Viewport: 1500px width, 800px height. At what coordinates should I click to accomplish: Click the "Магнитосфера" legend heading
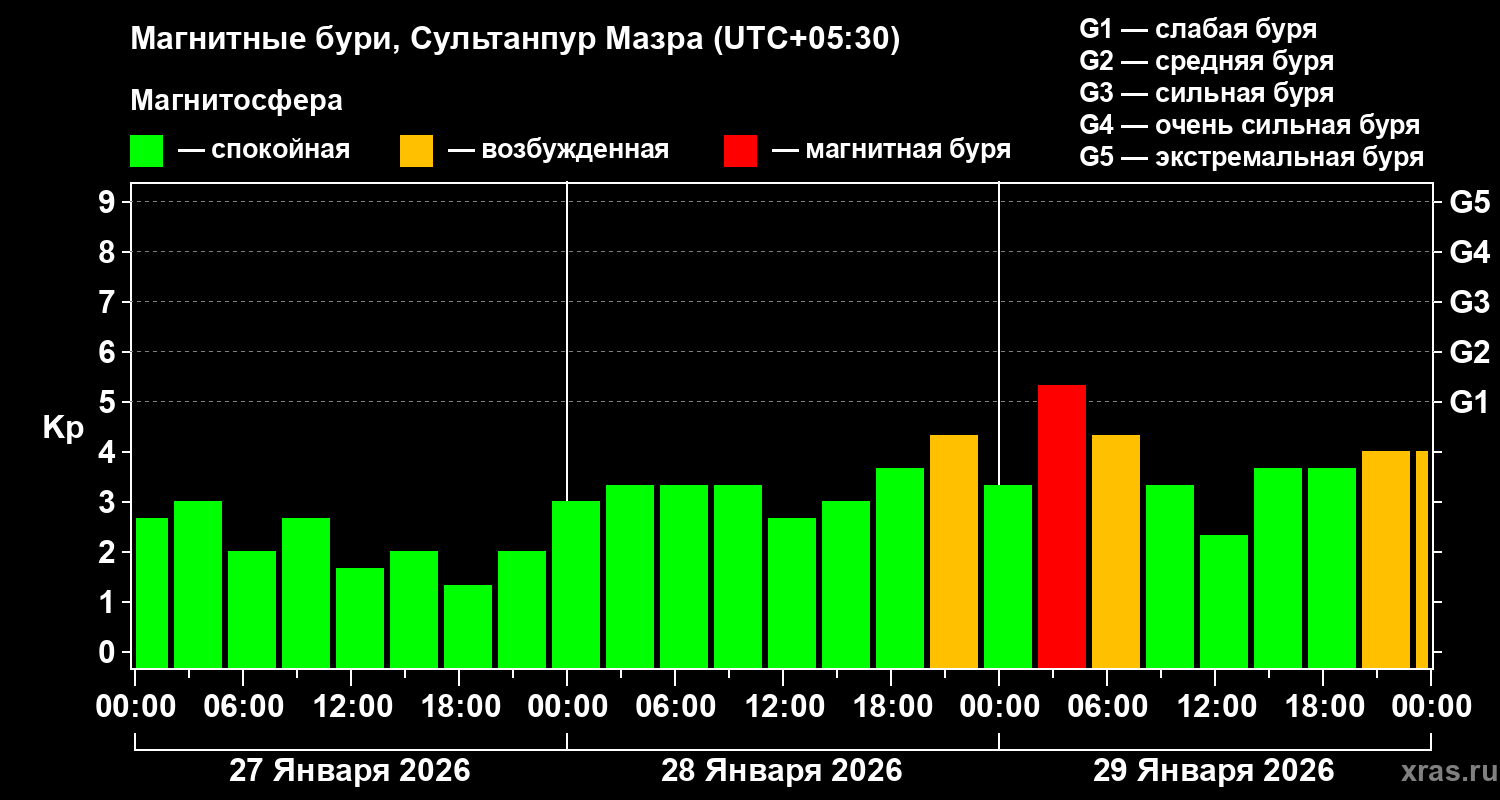236,101
